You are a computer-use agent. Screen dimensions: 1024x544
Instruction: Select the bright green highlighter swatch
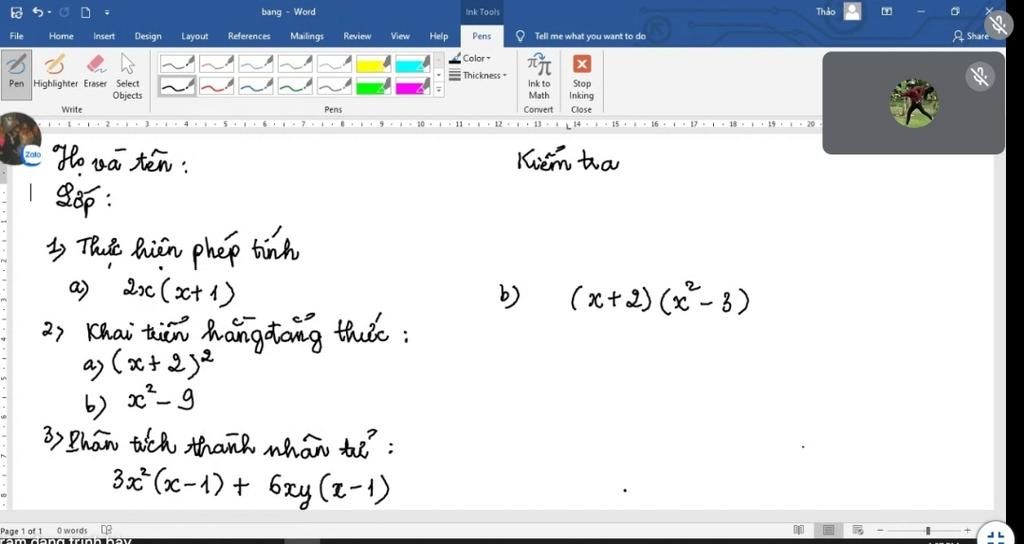(374, 85)
